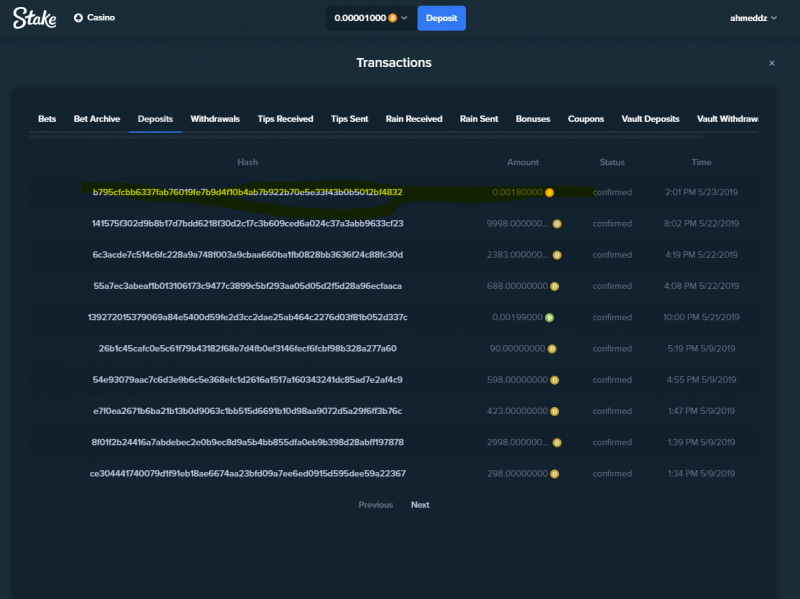
Task: Click the Bitcoin icon beside 0.00180000
Action: pyautogui.click(x=549, y=192)
